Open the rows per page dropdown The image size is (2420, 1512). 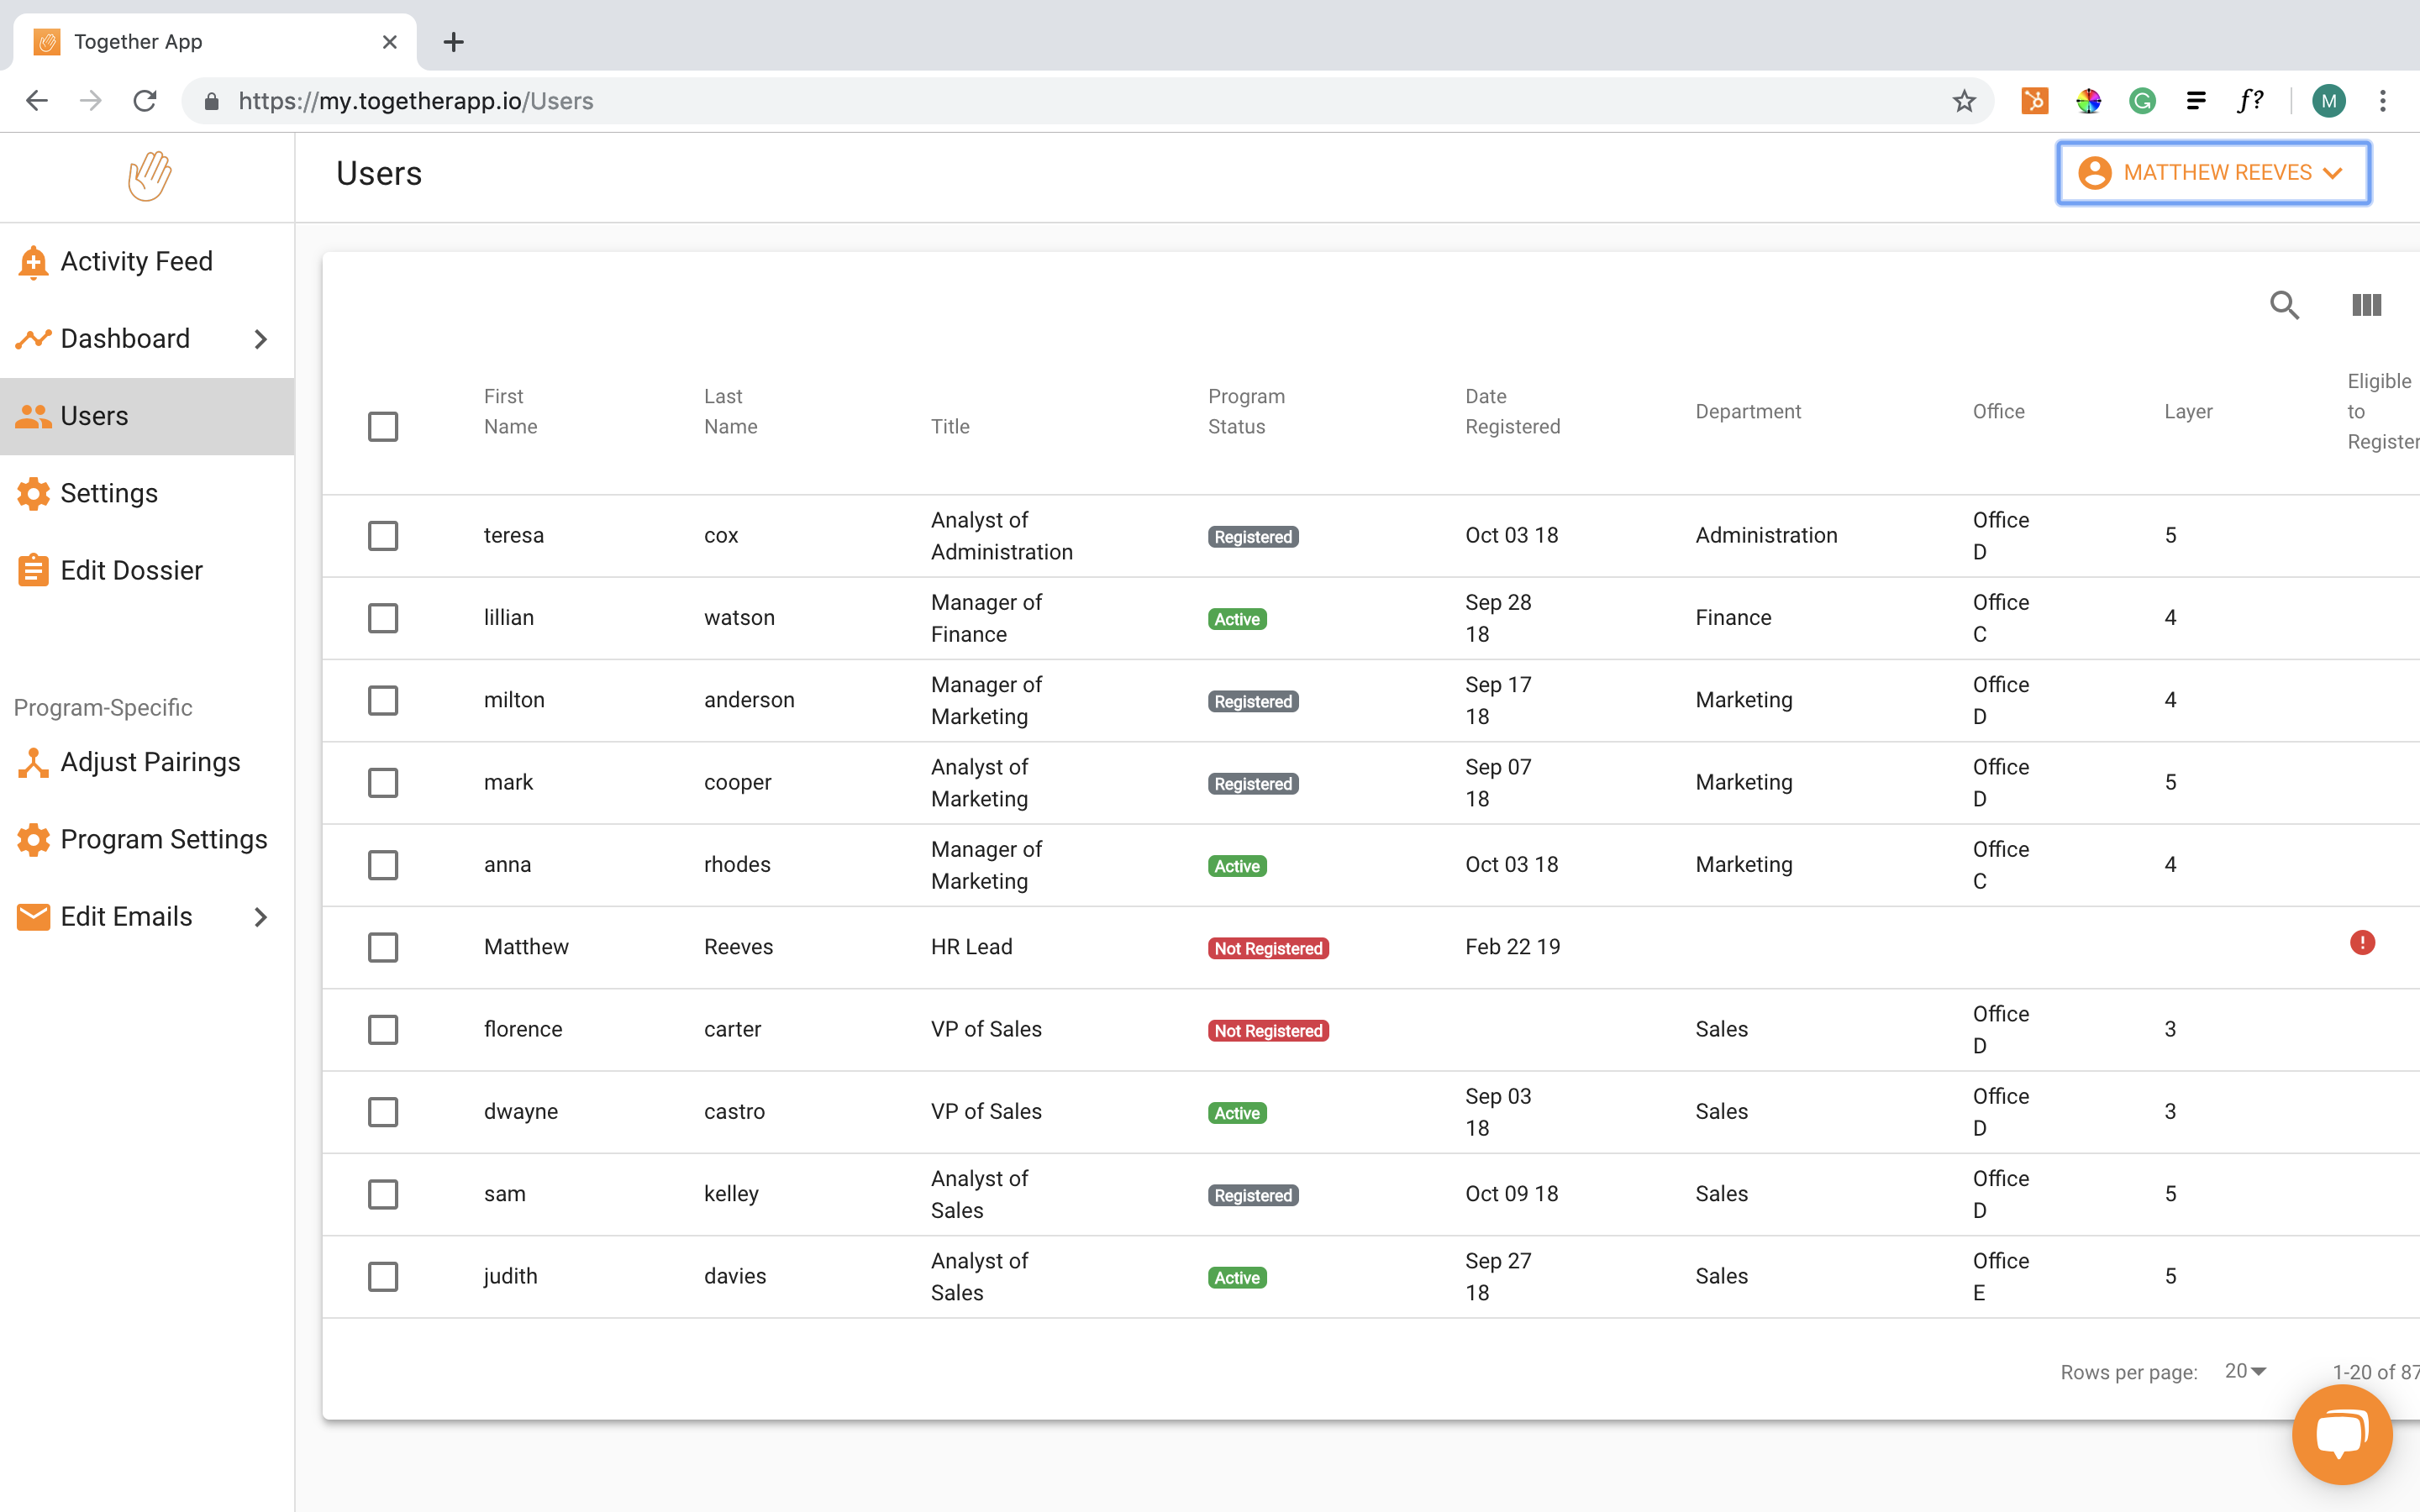coord(2245,1371)
